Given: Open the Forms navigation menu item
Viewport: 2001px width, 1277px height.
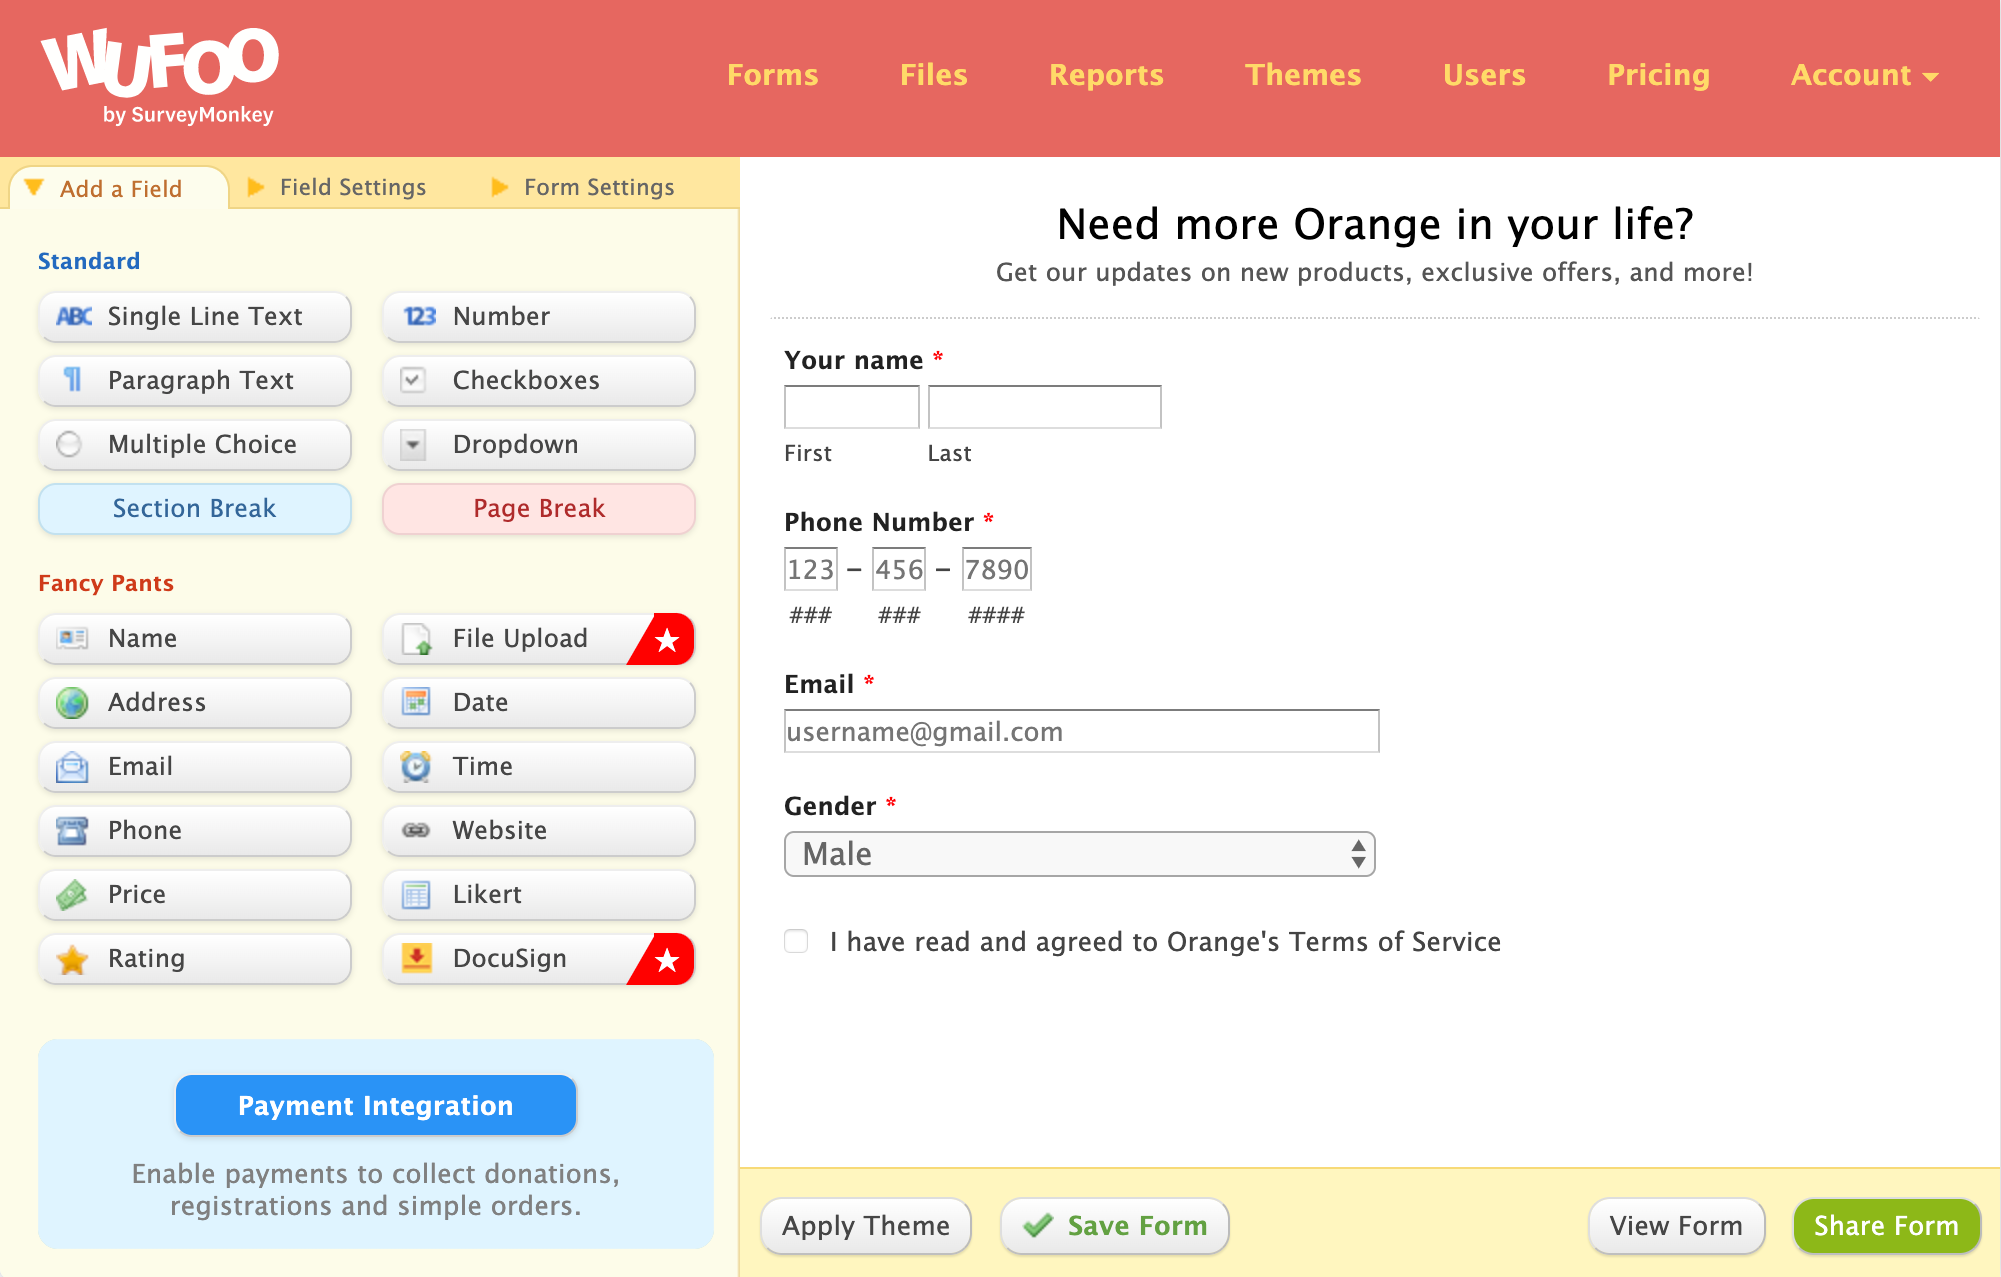Looking at the screenshot, I should point(772,71).
